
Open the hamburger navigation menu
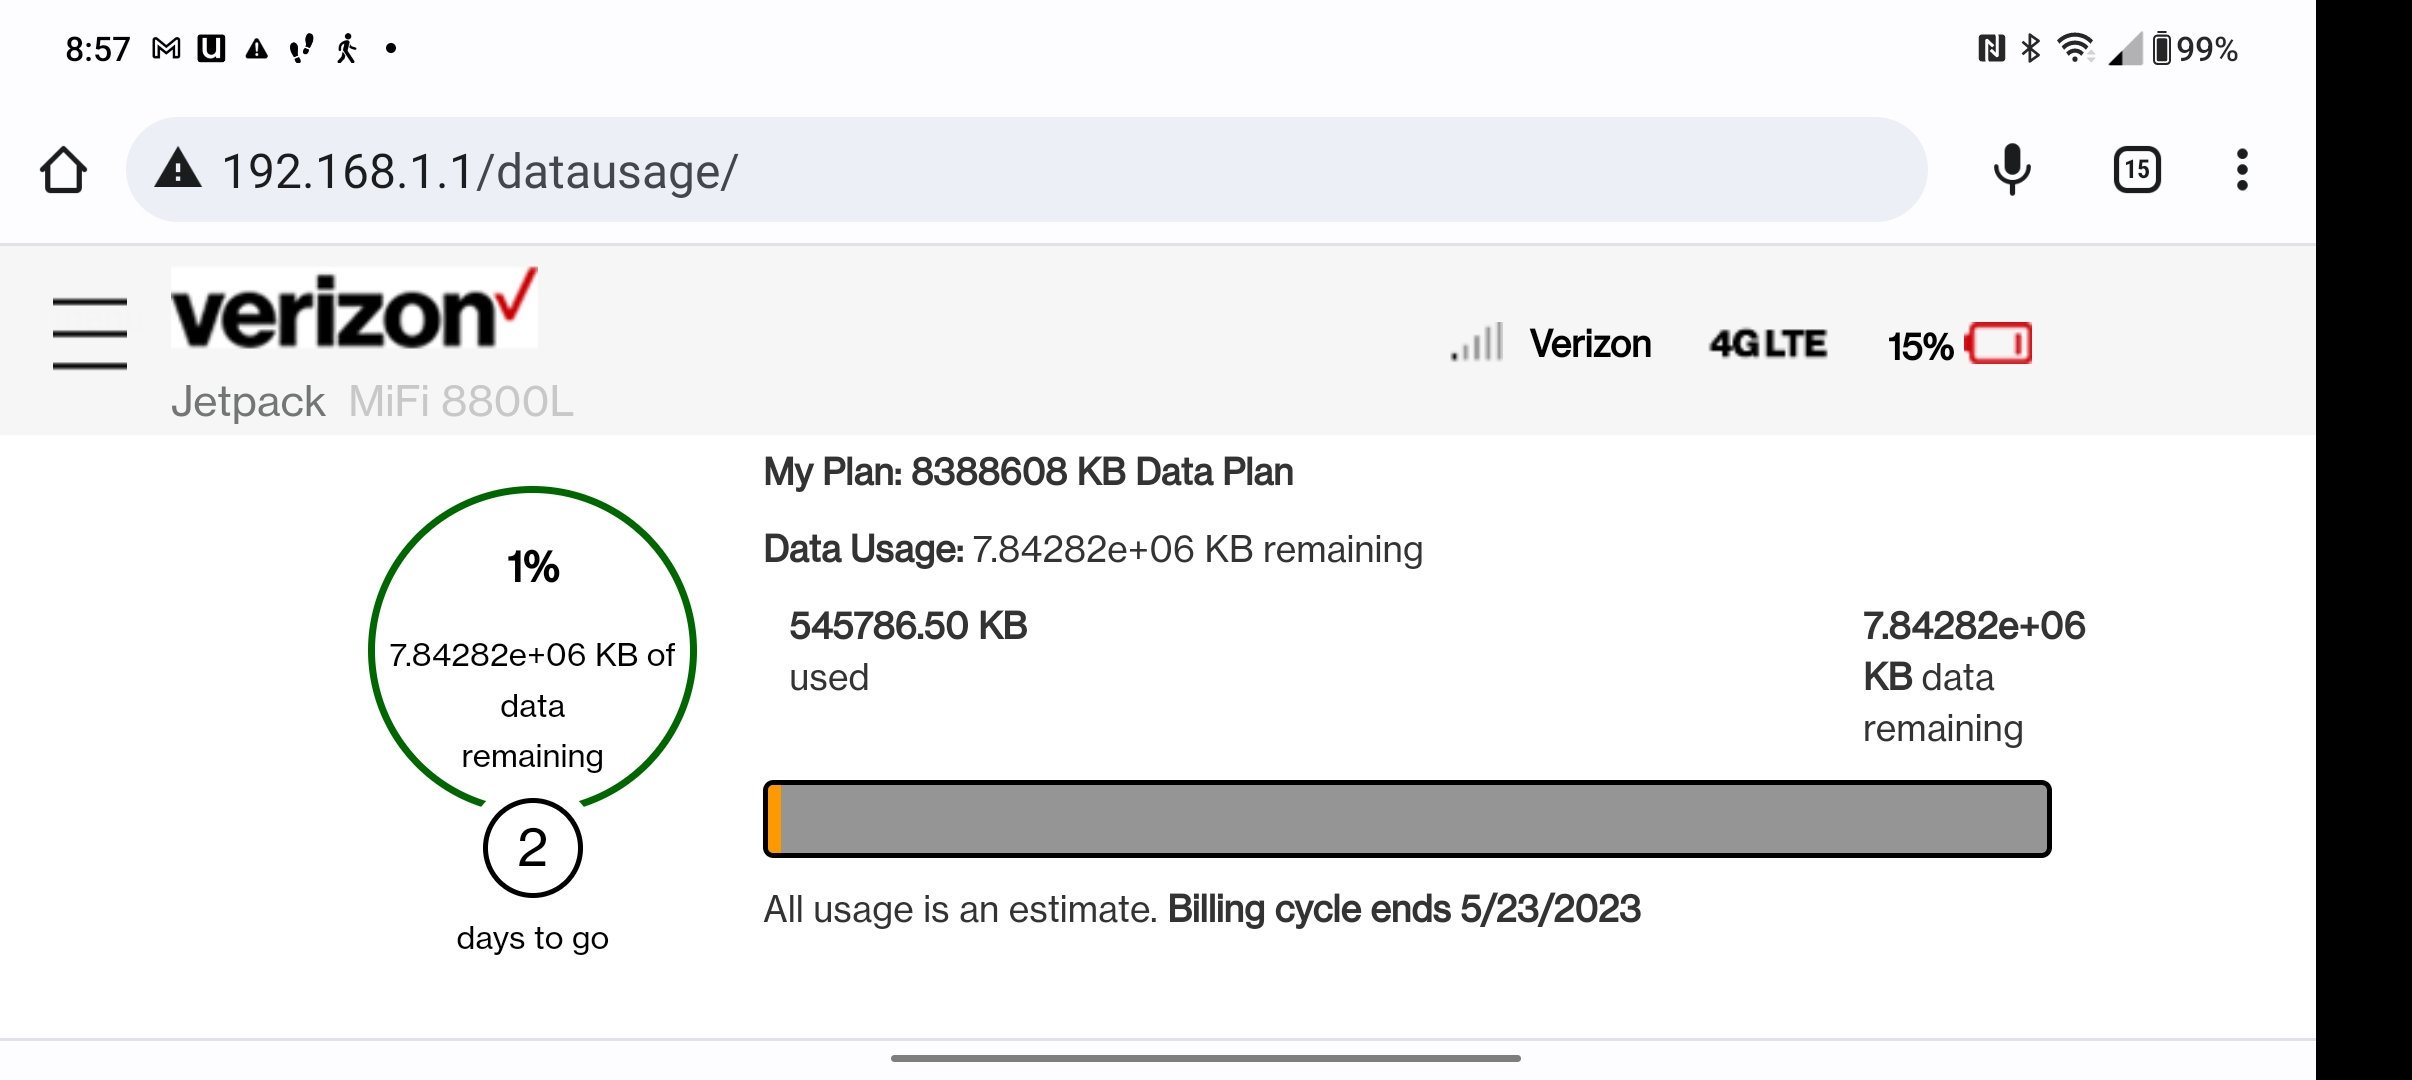90,333
